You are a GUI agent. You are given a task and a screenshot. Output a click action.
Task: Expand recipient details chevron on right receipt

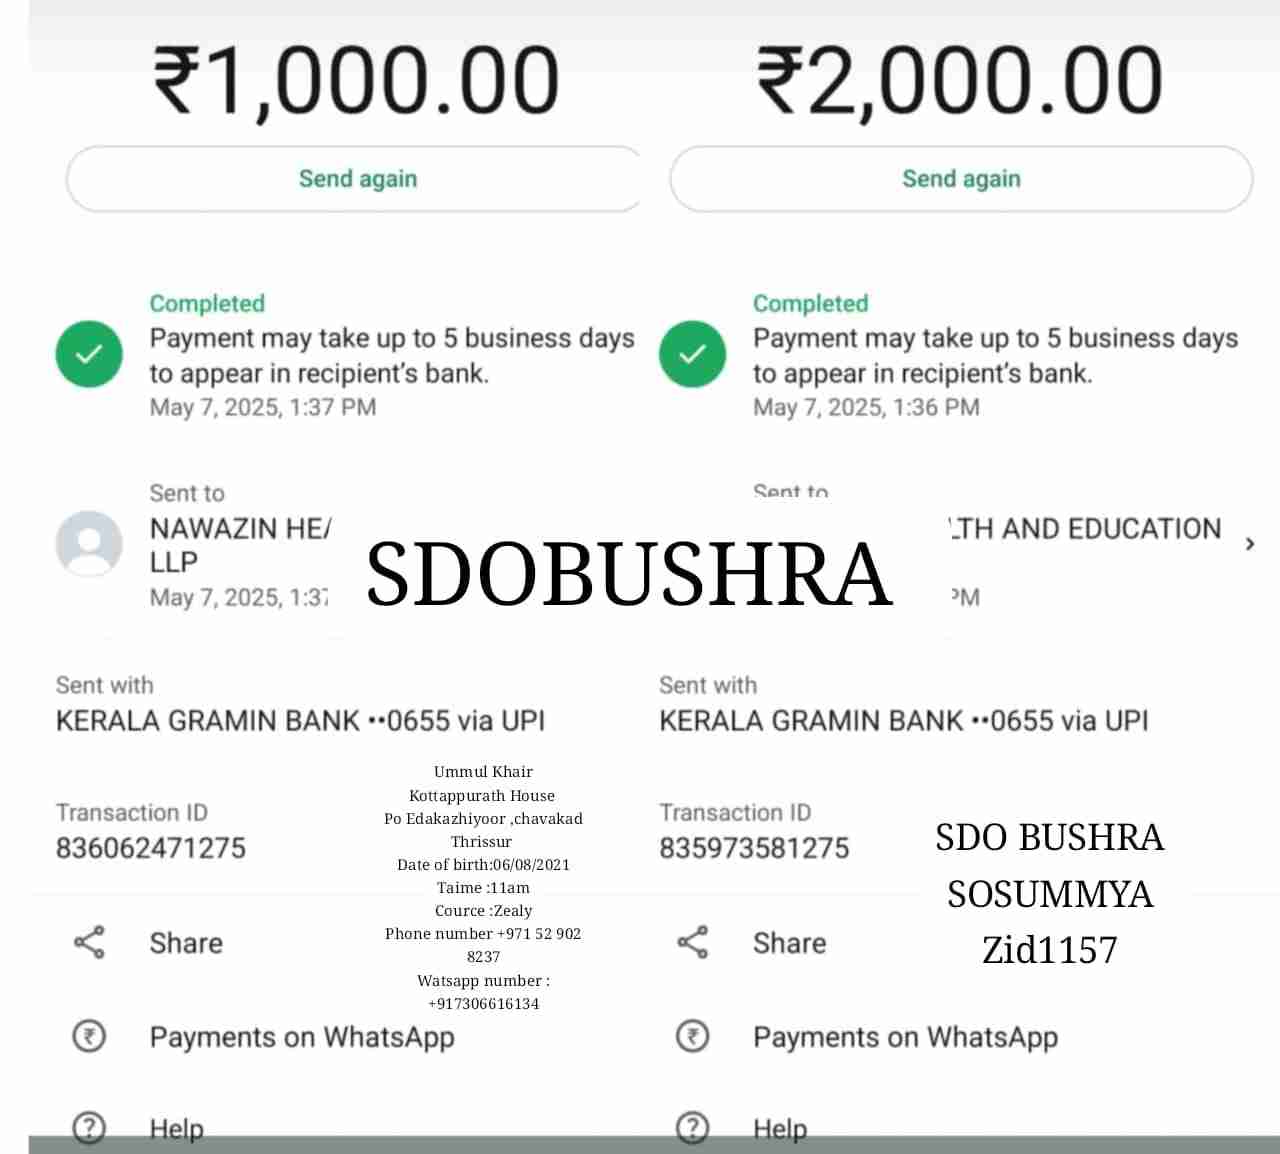coord(1249,544)
